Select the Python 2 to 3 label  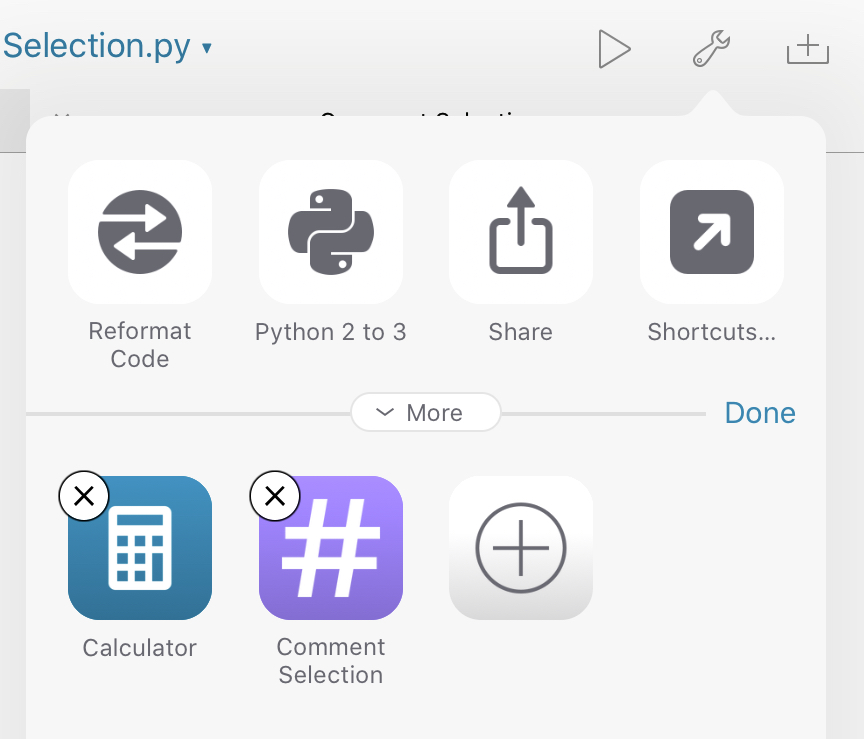[330, 331]
